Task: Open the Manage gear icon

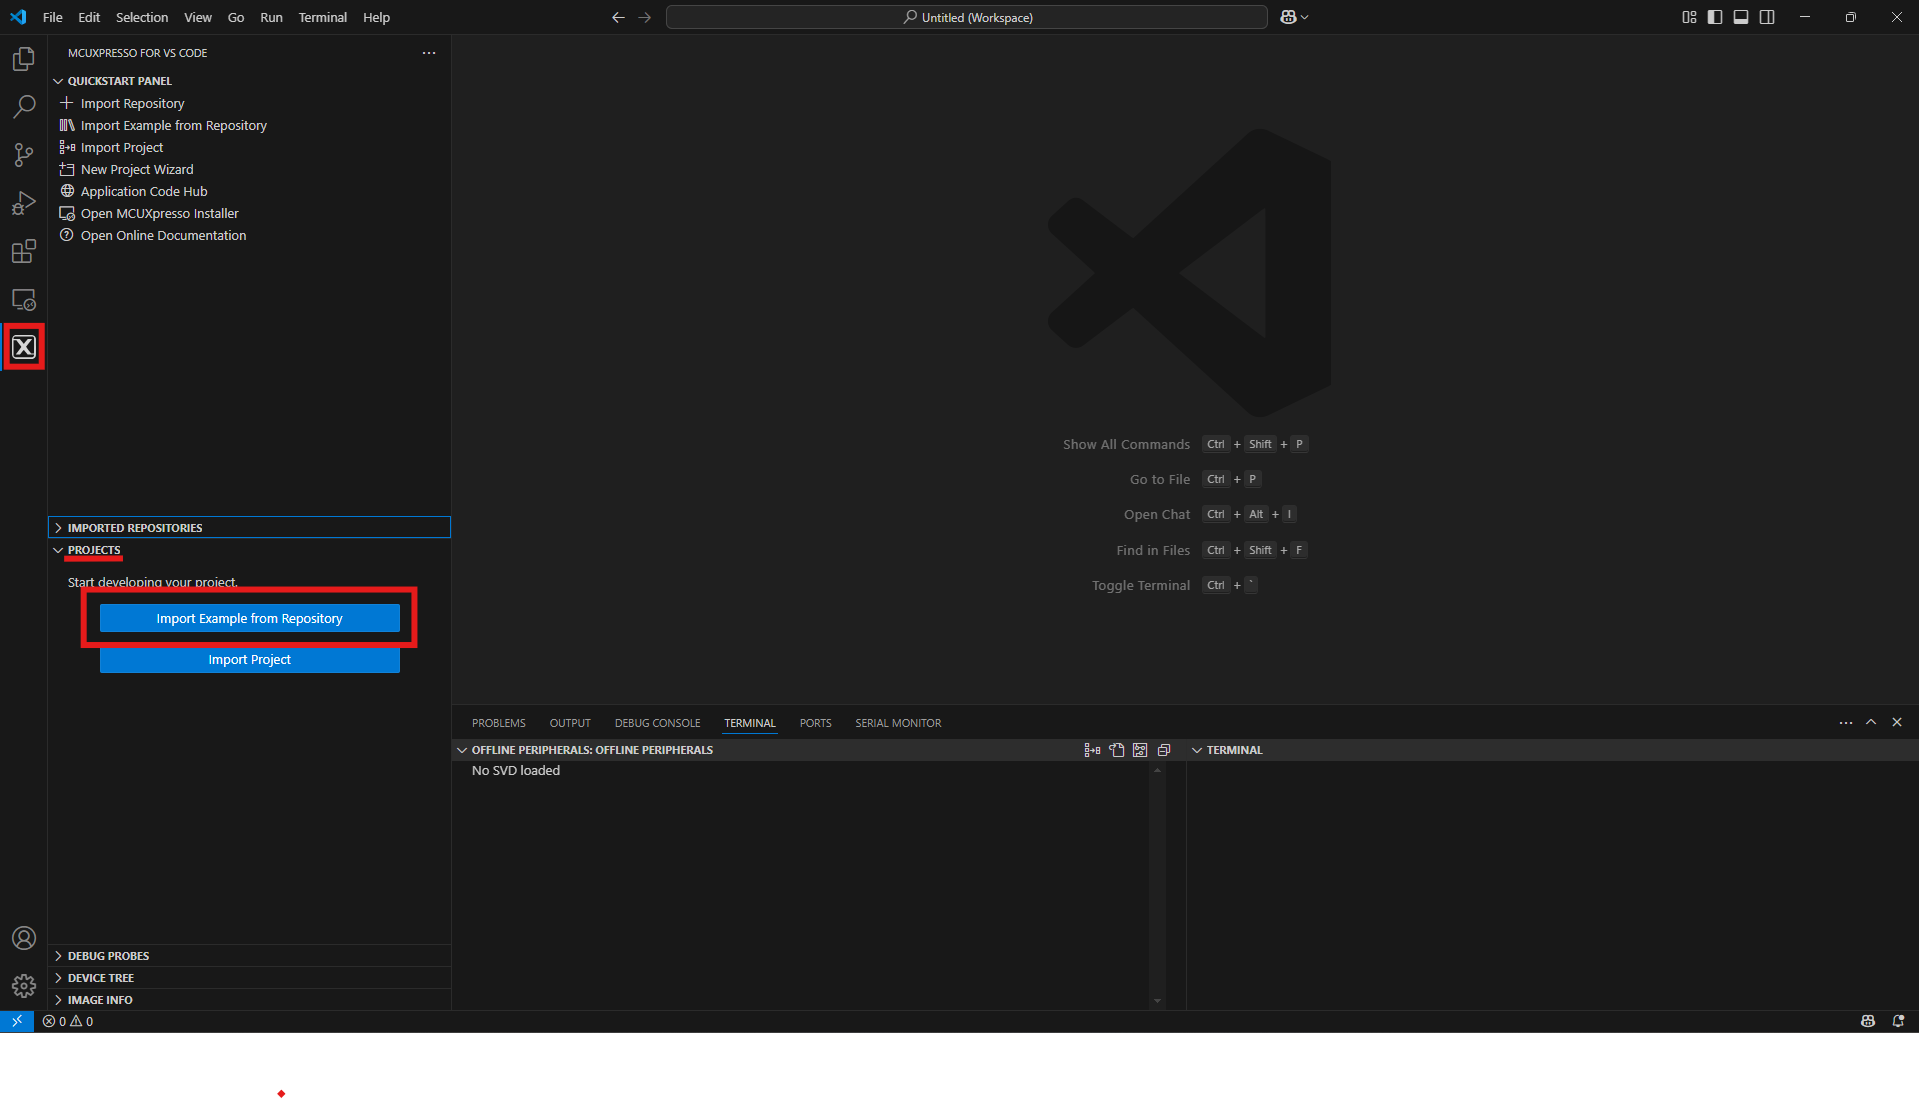Action: (24, 985)
